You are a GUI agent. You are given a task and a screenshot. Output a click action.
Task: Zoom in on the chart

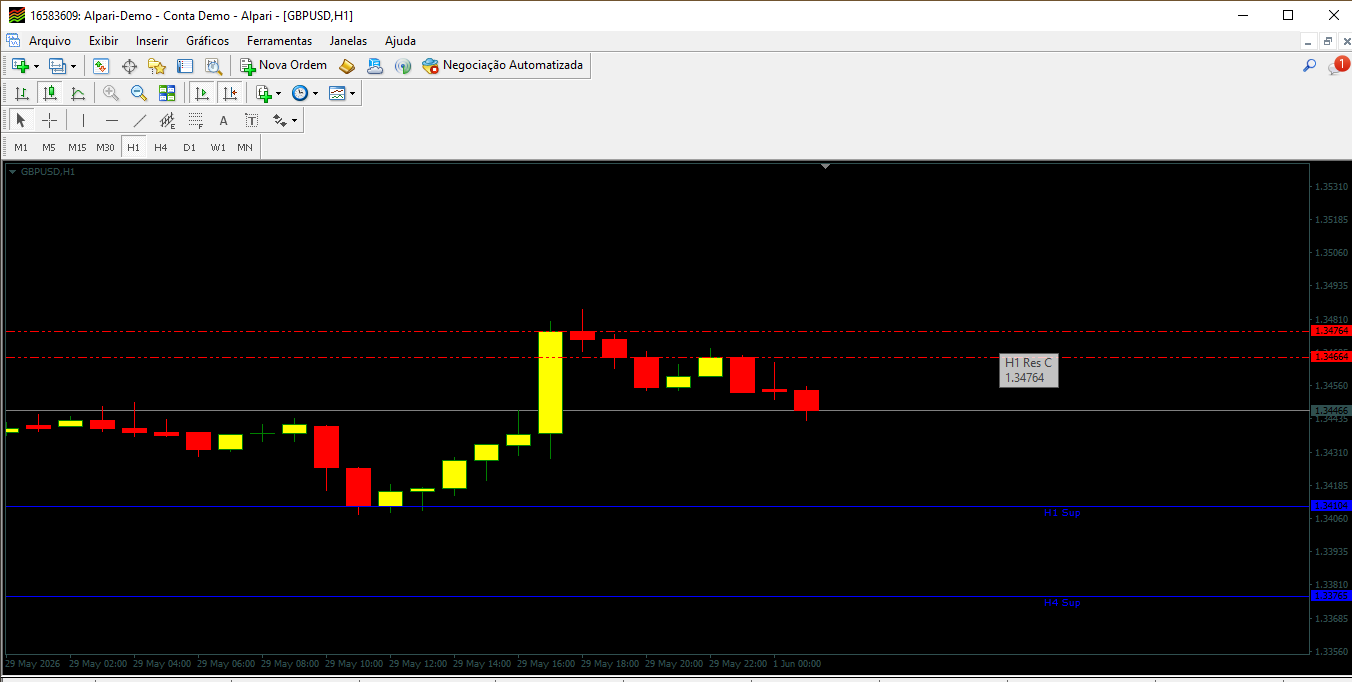tap(111, 93)
